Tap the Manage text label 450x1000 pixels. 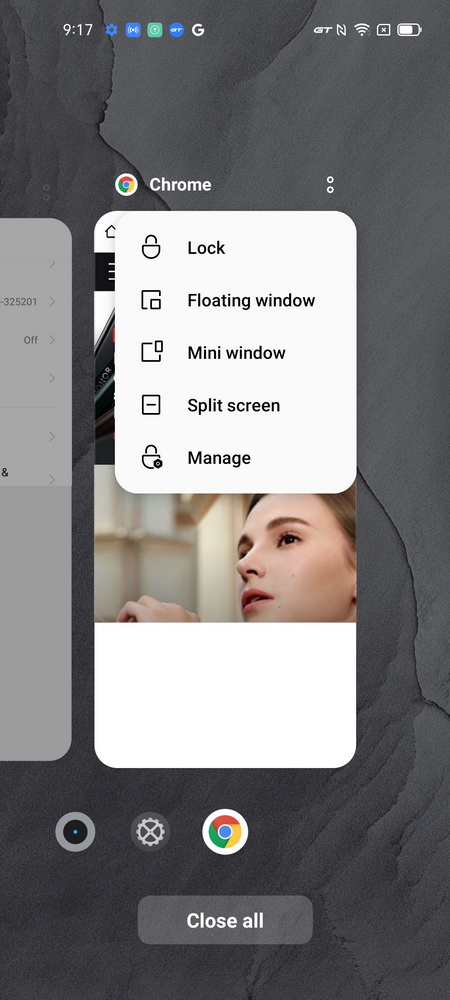click(x=219, y=458)
